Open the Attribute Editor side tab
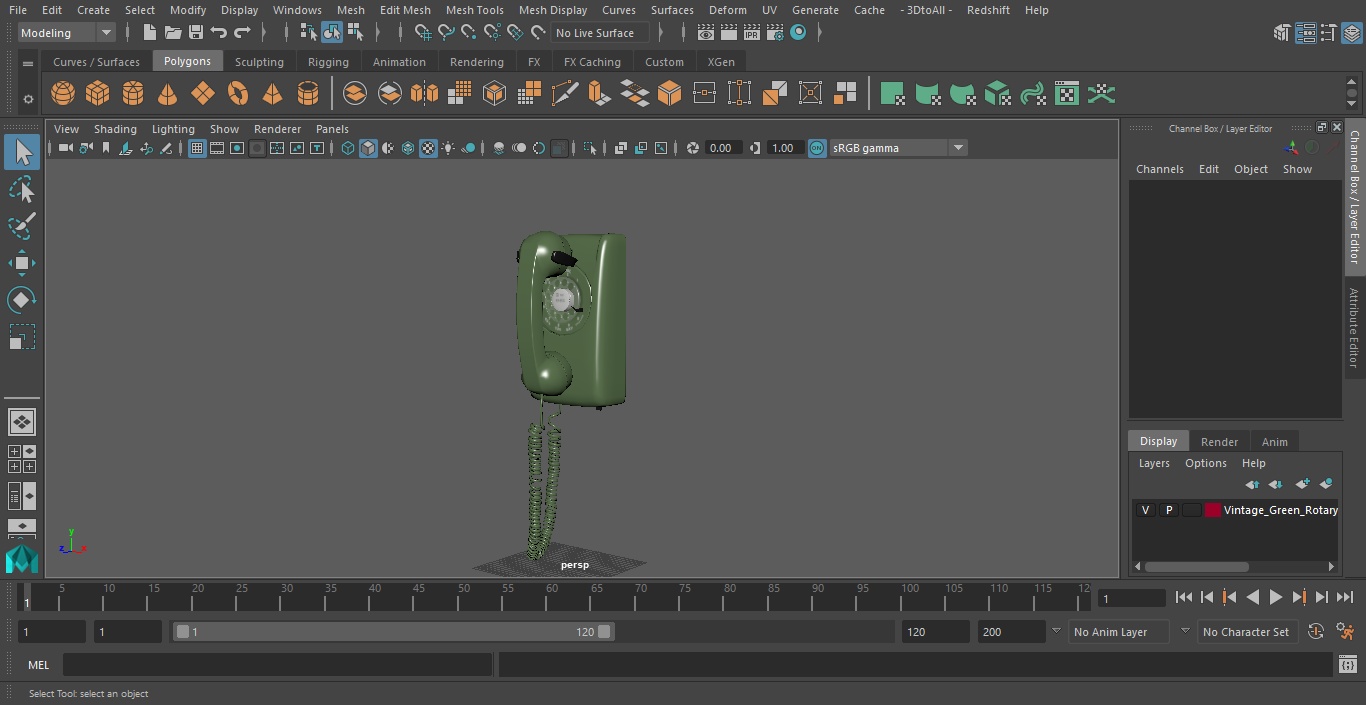1366x705 pixels. coord(1354,328)
